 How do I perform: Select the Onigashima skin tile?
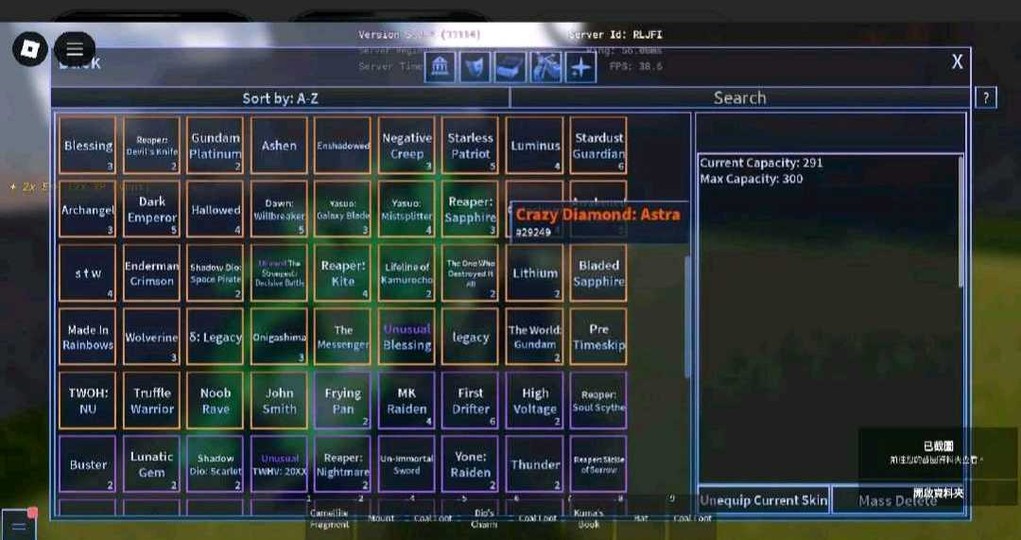tap(279, 337)
